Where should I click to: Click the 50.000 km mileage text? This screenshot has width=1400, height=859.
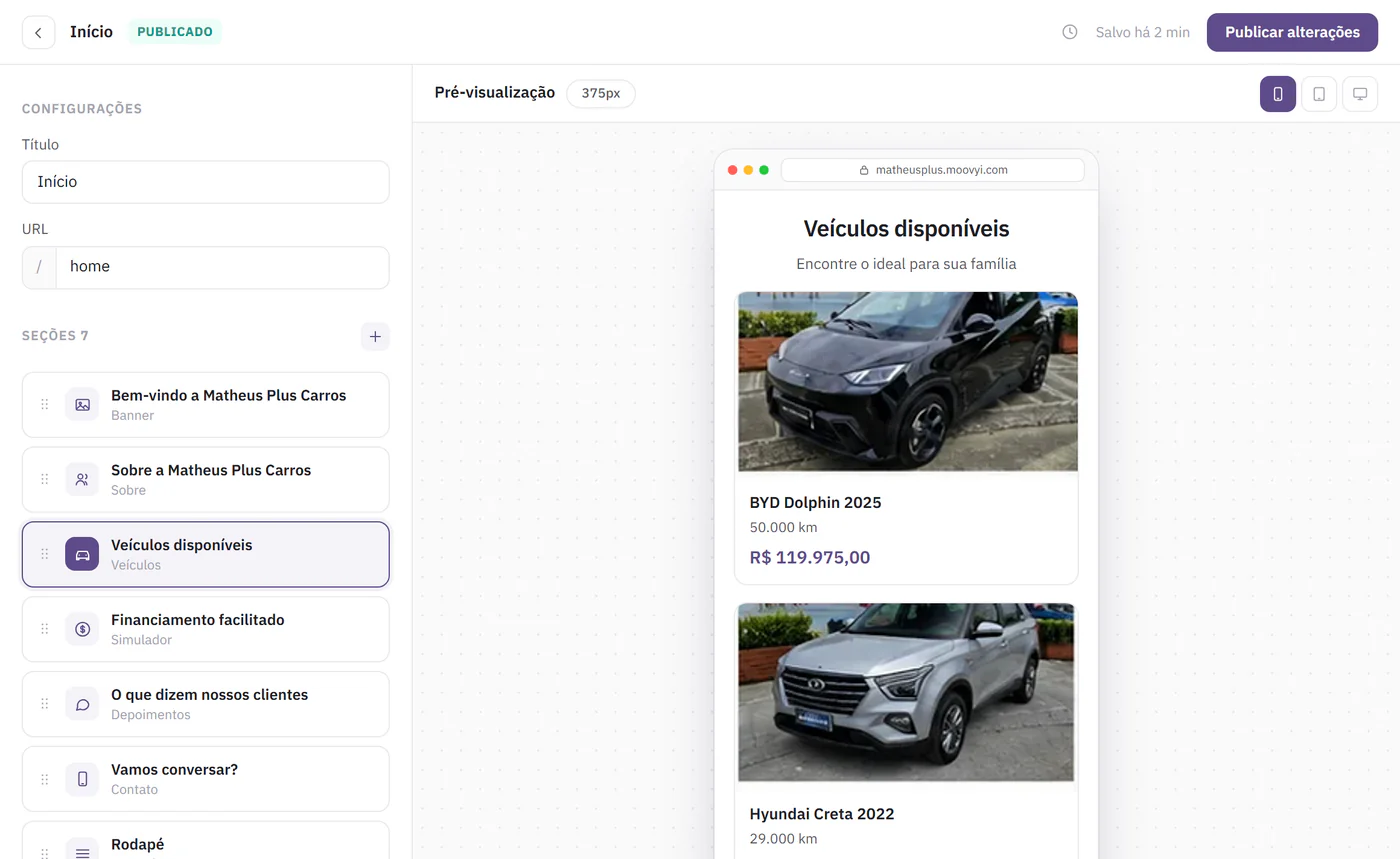point(783,527)
